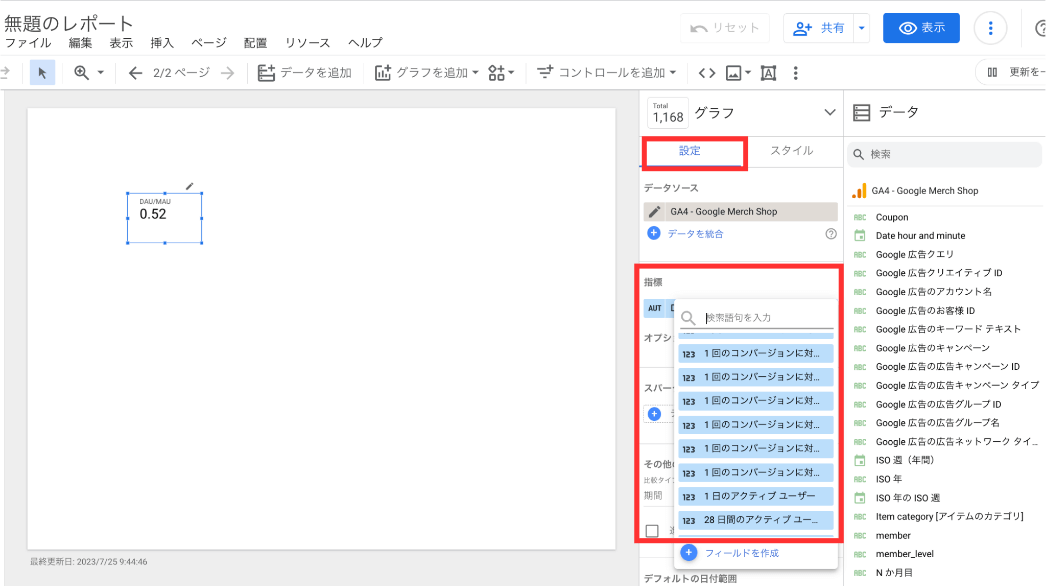
Task: Click the URL embed code icon
Action: tap(707, 73)
